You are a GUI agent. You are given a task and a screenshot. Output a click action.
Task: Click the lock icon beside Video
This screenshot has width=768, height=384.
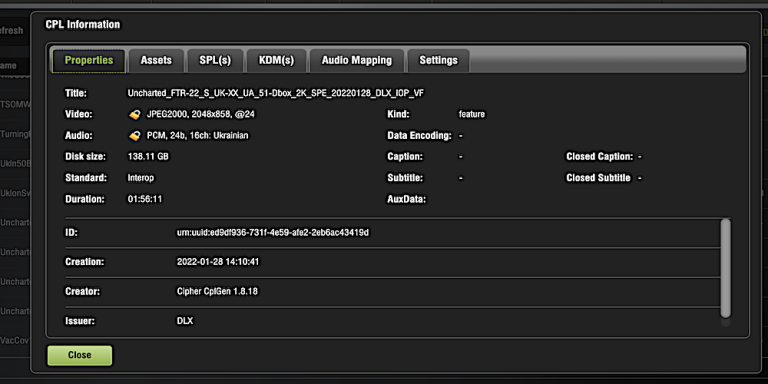tap(135, 115)
